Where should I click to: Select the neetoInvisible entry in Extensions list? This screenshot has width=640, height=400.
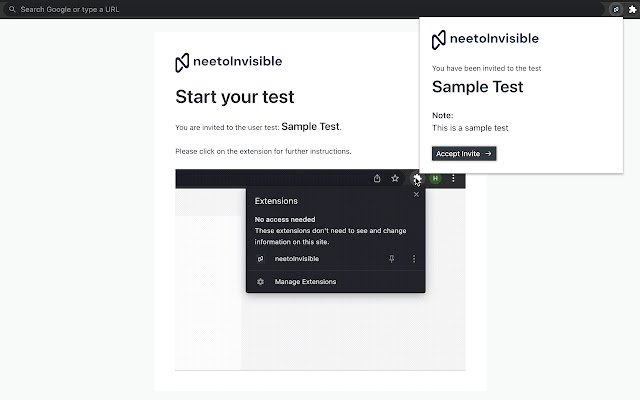[297, 259]
